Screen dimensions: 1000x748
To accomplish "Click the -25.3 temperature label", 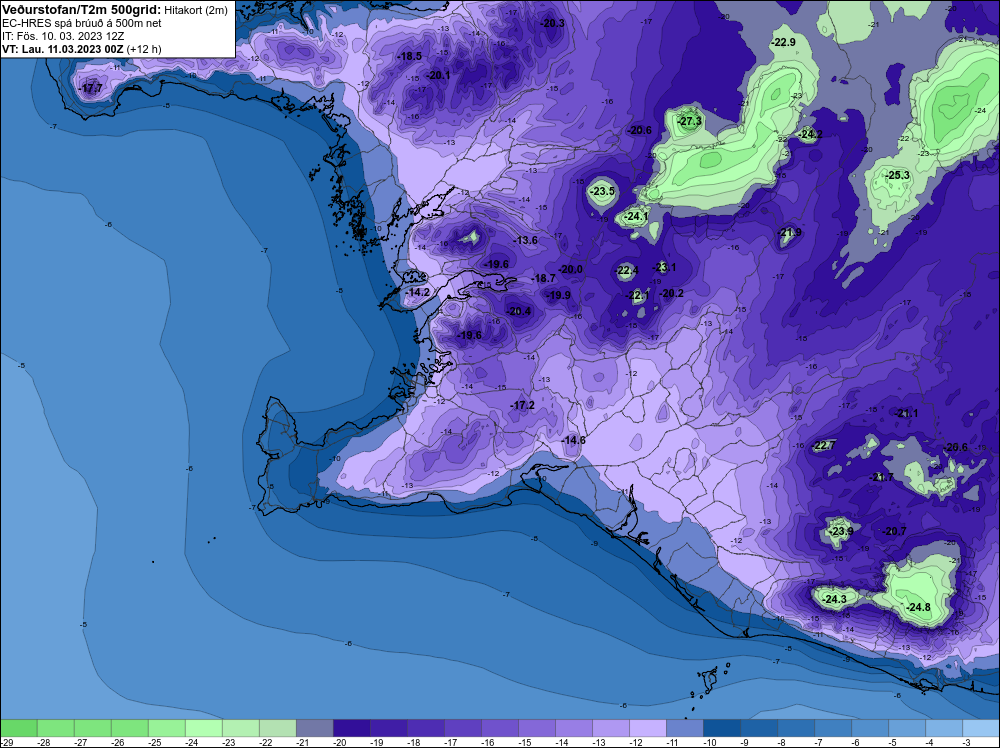I will 898,175.
